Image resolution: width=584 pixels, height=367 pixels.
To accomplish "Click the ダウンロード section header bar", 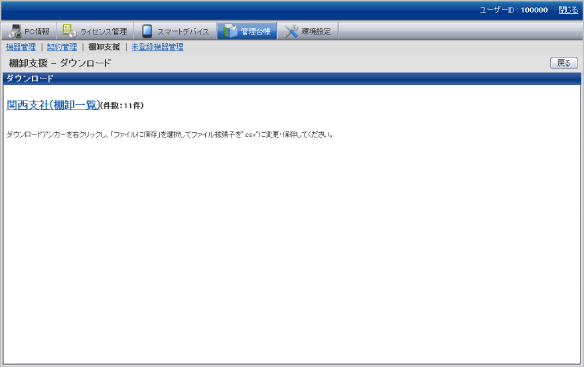I will (x=292, y=78).
